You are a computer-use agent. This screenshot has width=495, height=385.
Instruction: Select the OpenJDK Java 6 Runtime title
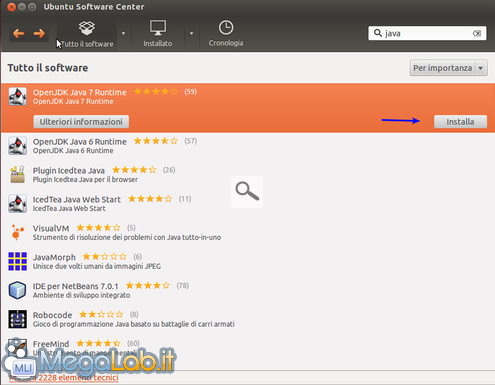[x=80, y=142]
